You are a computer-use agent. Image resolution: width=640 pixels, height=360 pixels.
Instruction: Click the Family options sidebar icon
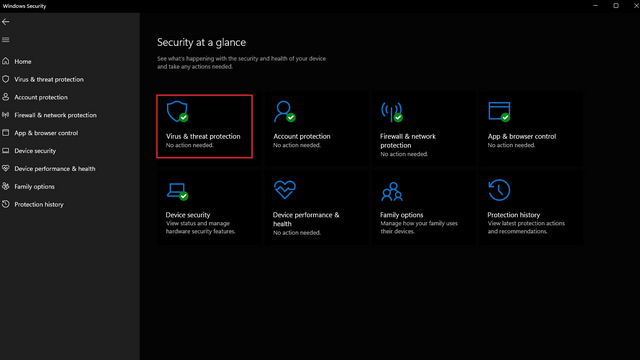point(5,186)
